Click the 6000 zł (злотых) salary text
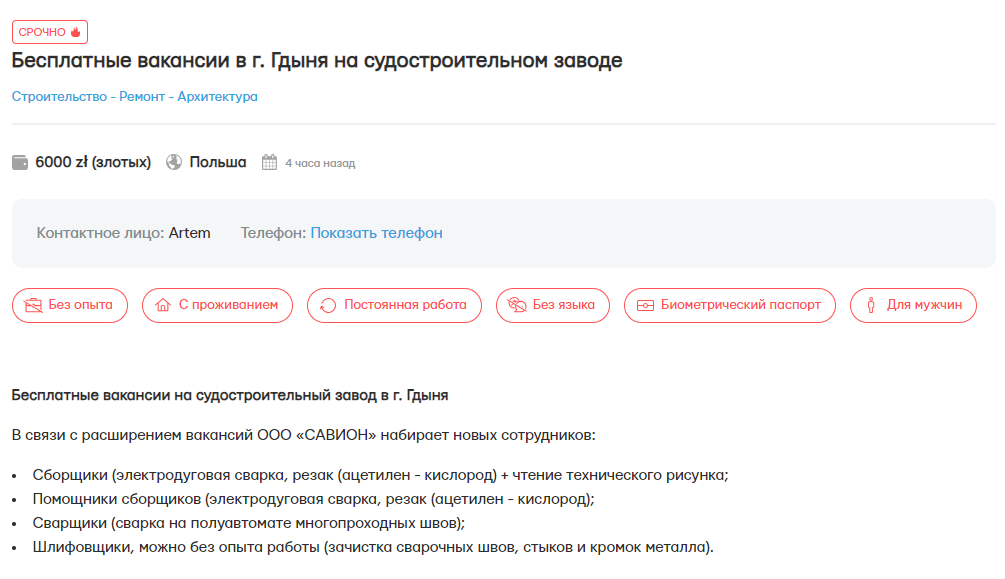Screen dimensions: 1005x579 pyautogui.click(x=93, y=162)
